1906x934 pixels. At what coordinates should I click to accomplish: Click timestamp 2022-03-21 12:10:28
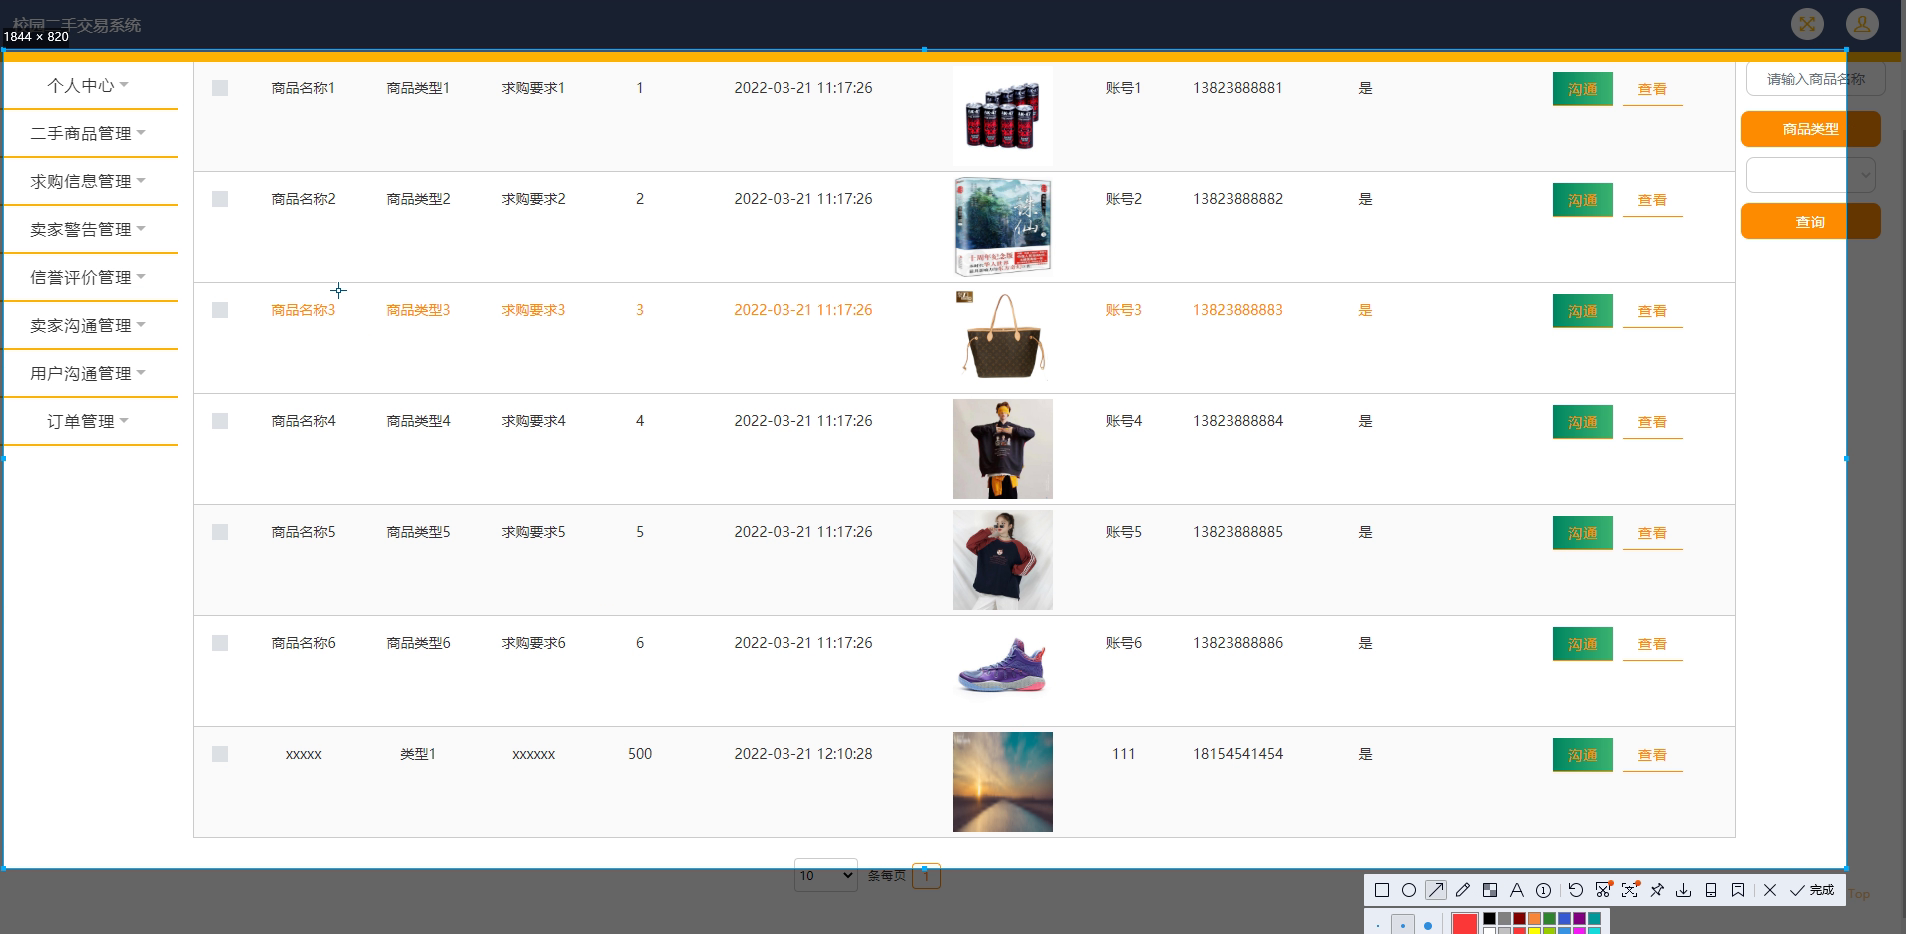point(803,754)
